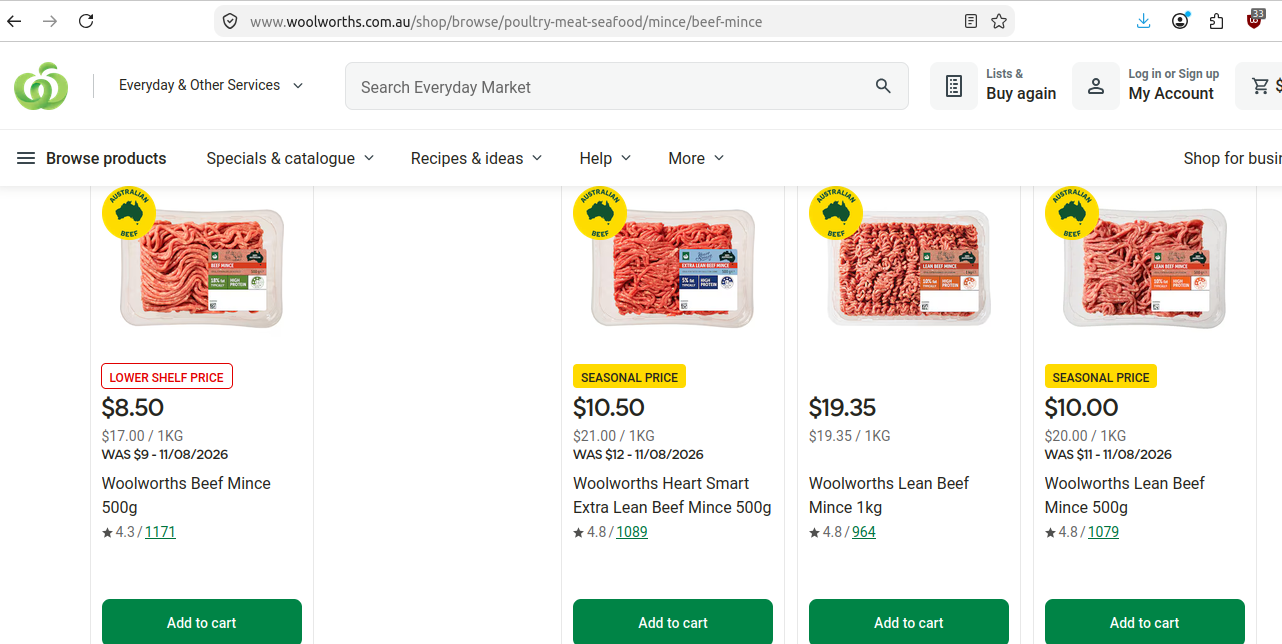The width and height of the screenshot is (1282, 644).
Task: Open browser downloads icon
Action: pos(1144,21)
